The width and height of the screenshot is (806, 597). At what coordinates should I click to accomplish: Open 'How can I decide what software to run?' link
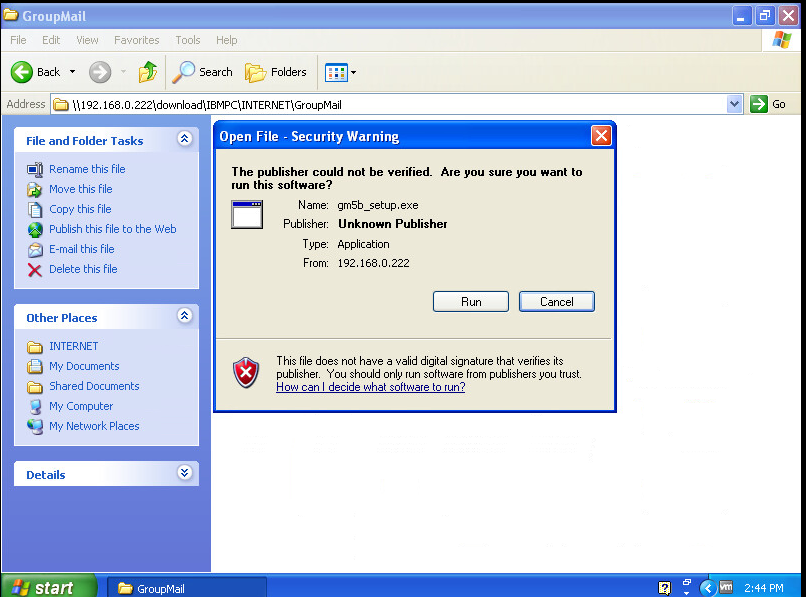point(370,387)
